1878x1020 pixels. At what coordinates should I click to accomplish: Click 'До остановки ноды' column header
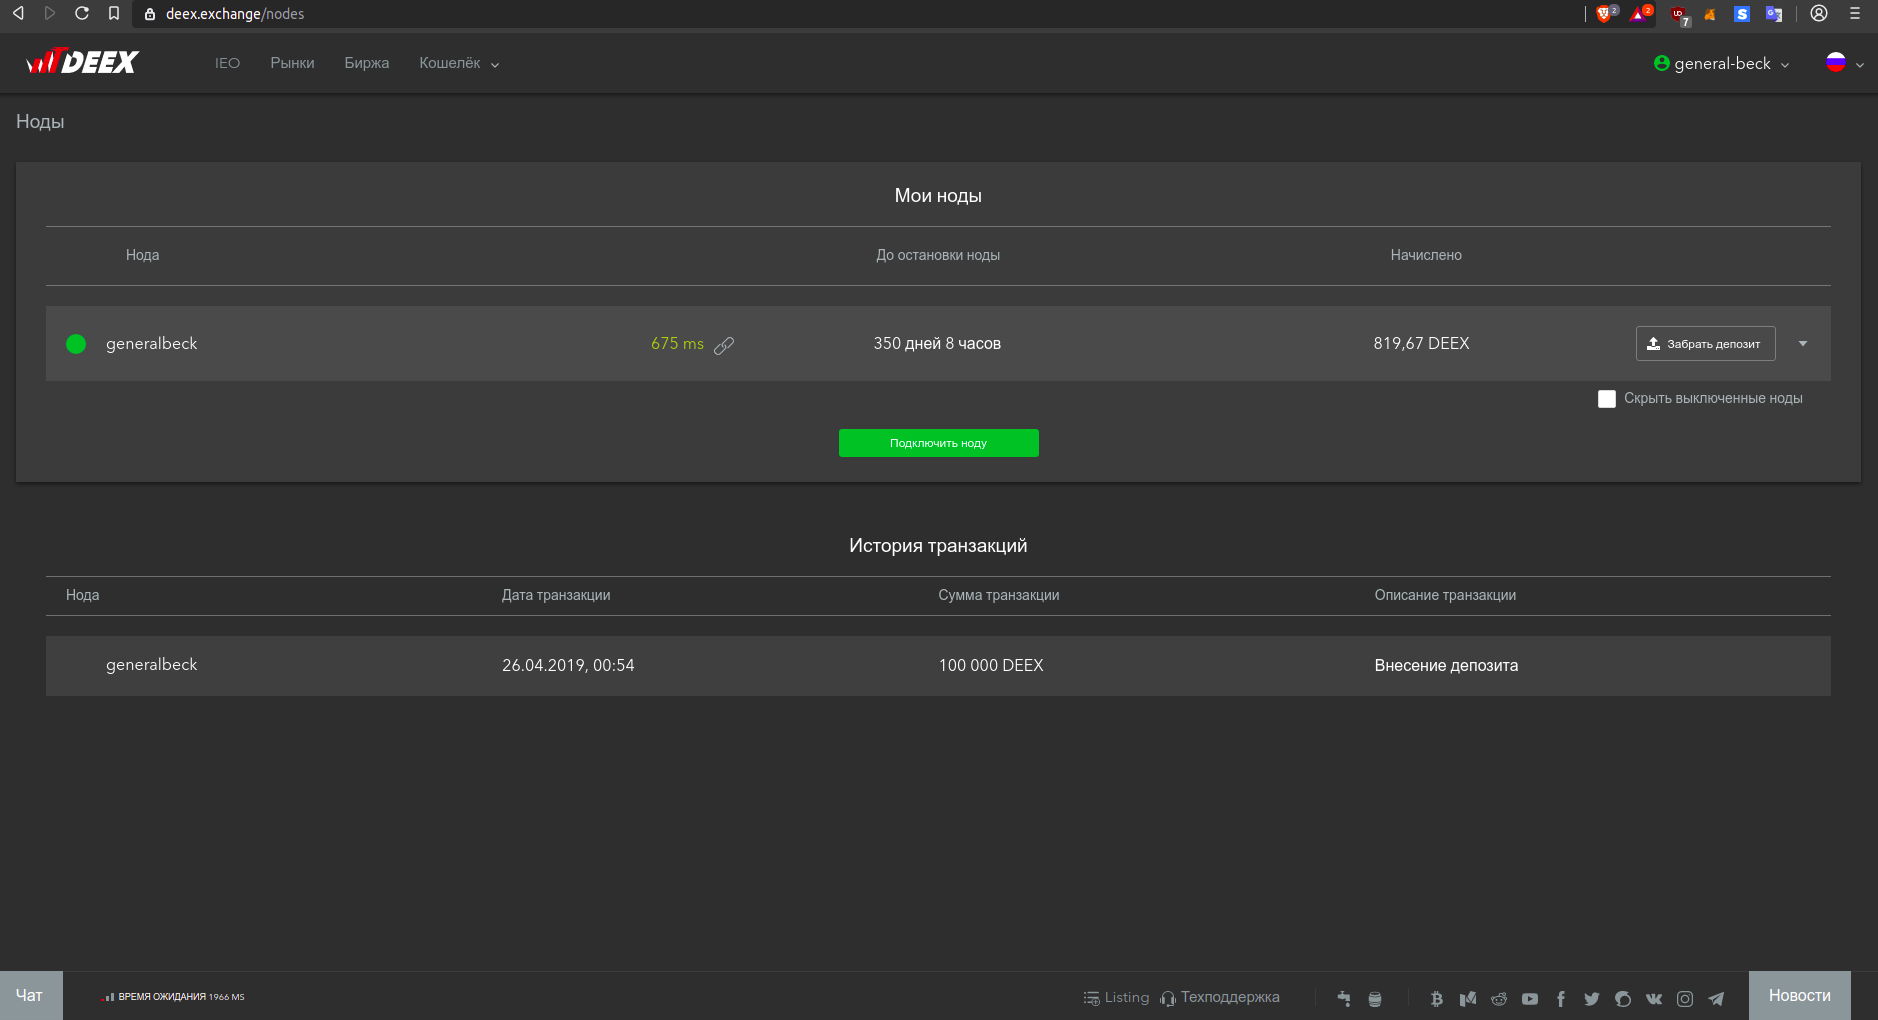coord(938,256)
